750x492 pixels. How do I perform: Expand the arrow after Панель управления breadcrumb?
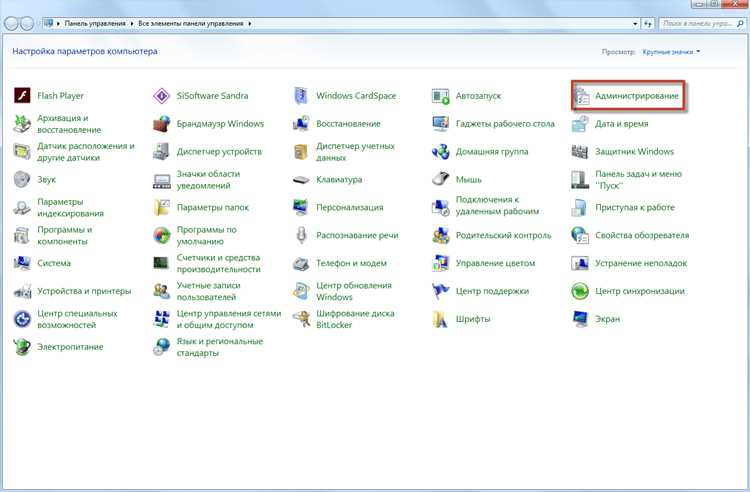click(x=132, y=23)
